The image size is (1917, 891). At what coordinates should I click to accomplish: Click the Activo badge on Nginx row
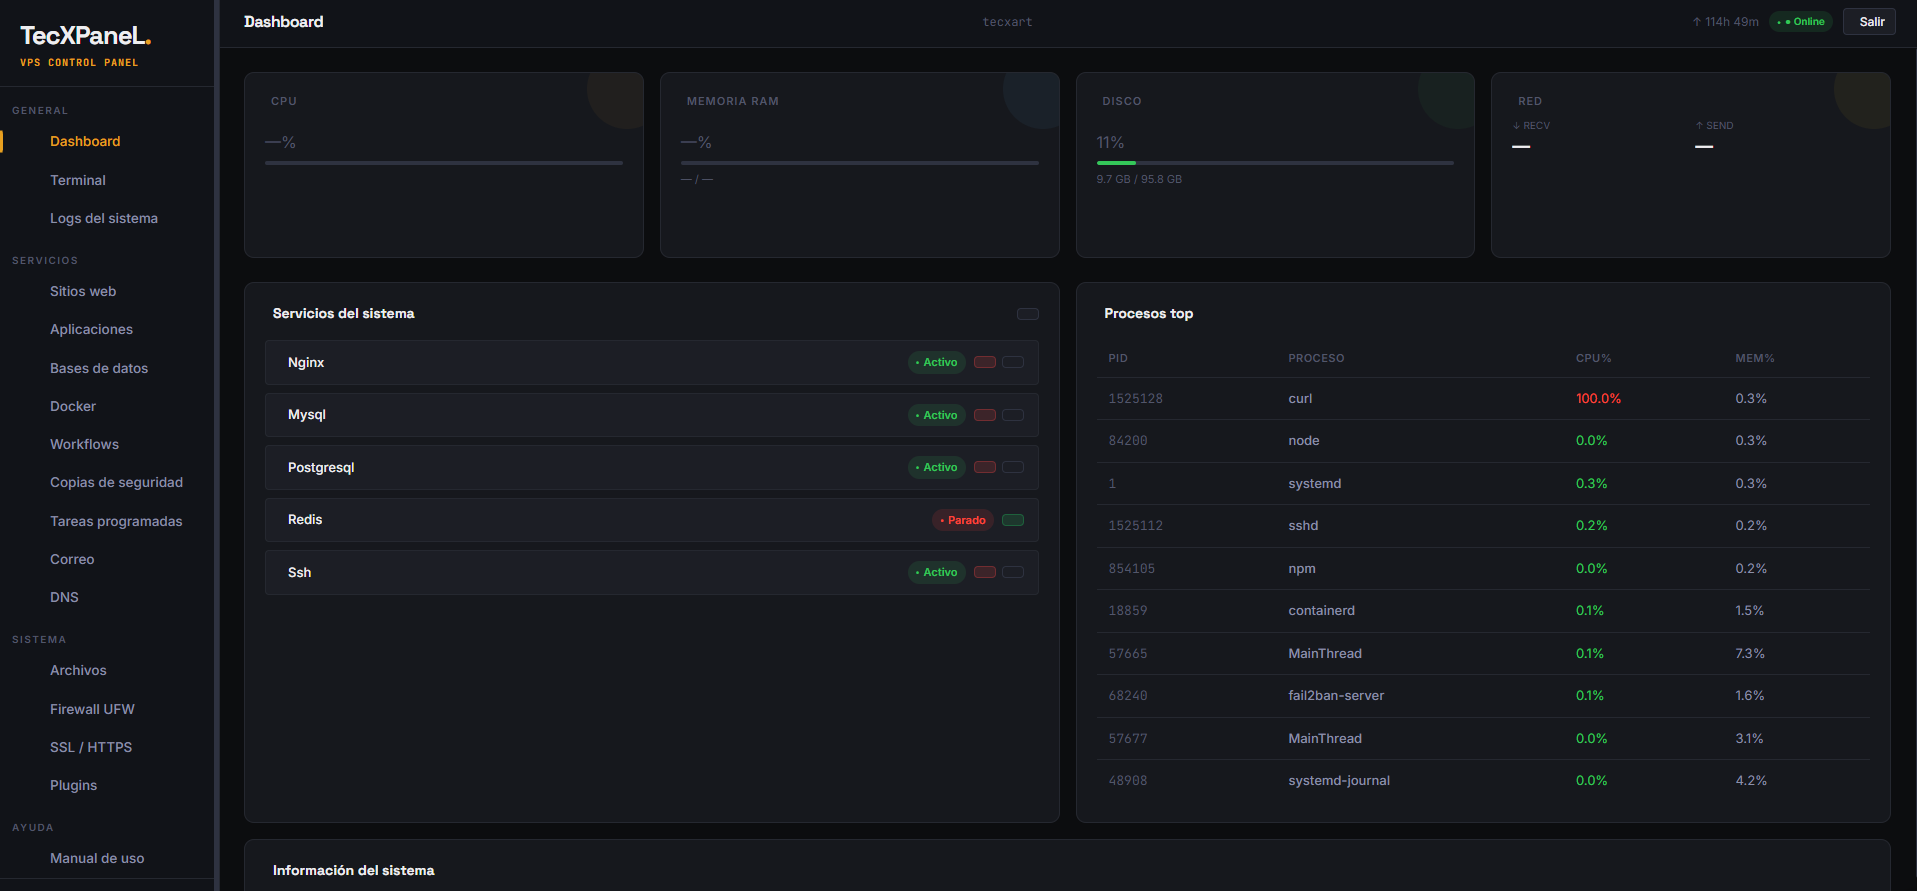(x=937, y=362)
